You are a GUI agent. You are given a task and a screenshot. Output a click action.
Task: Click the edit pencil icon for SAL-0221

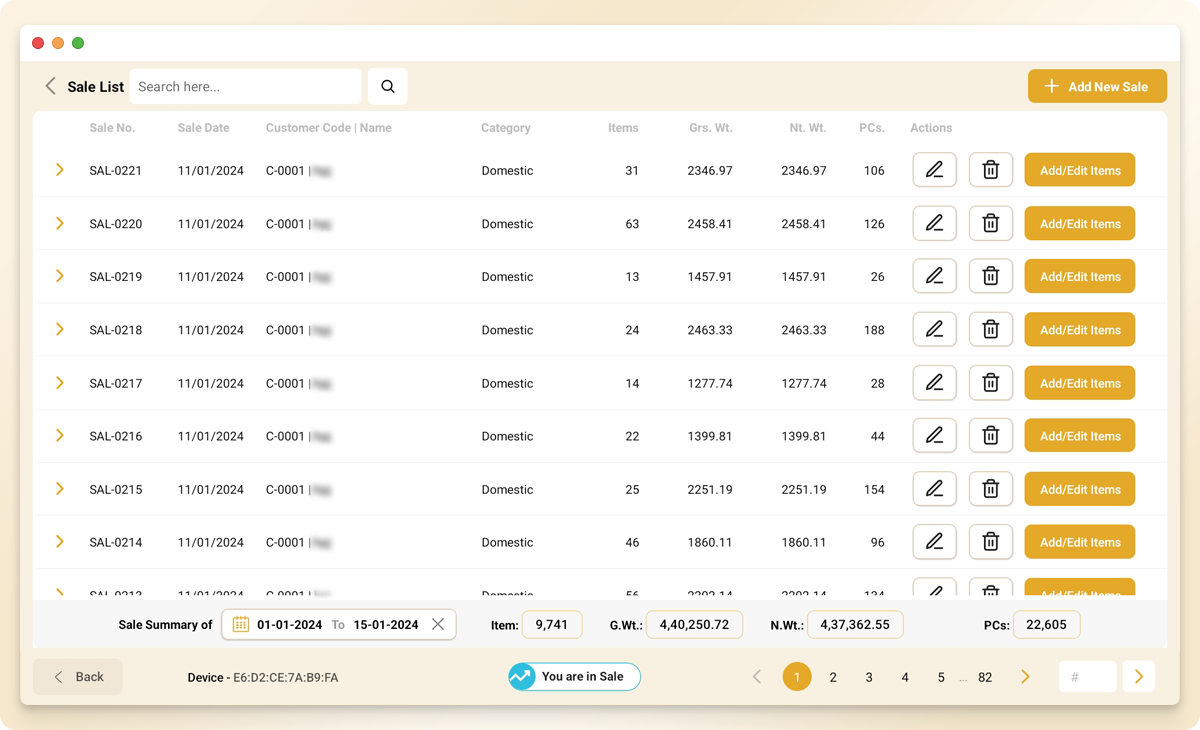pyautogui.click(x=934, y=170)
